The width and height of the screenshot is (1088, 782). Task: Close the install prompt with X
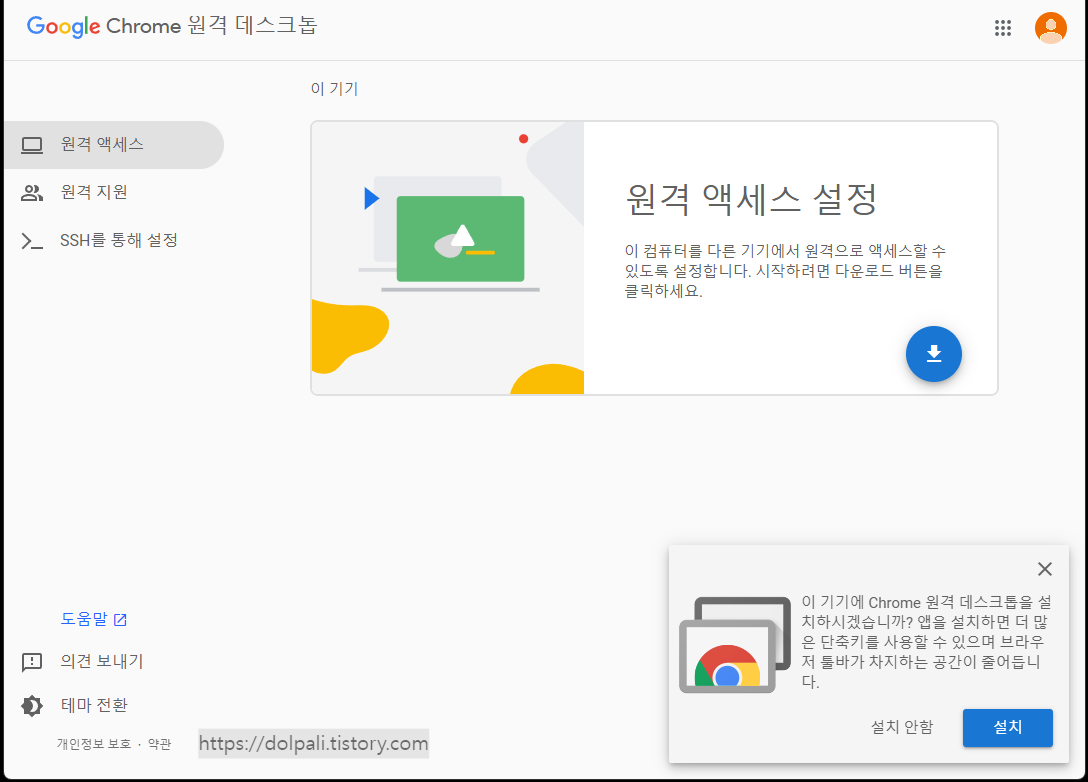pos(1044,569)
